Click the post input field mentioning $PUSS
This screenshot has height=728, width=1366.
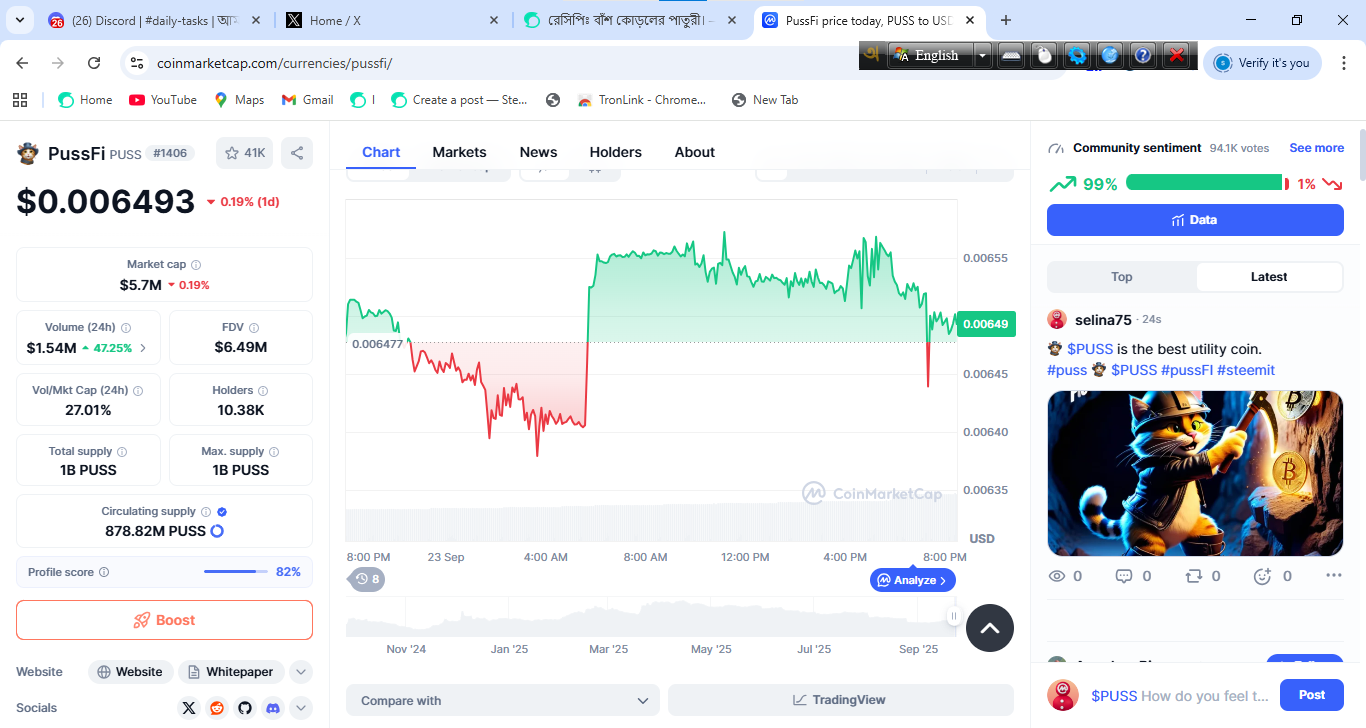[1181, 696]
